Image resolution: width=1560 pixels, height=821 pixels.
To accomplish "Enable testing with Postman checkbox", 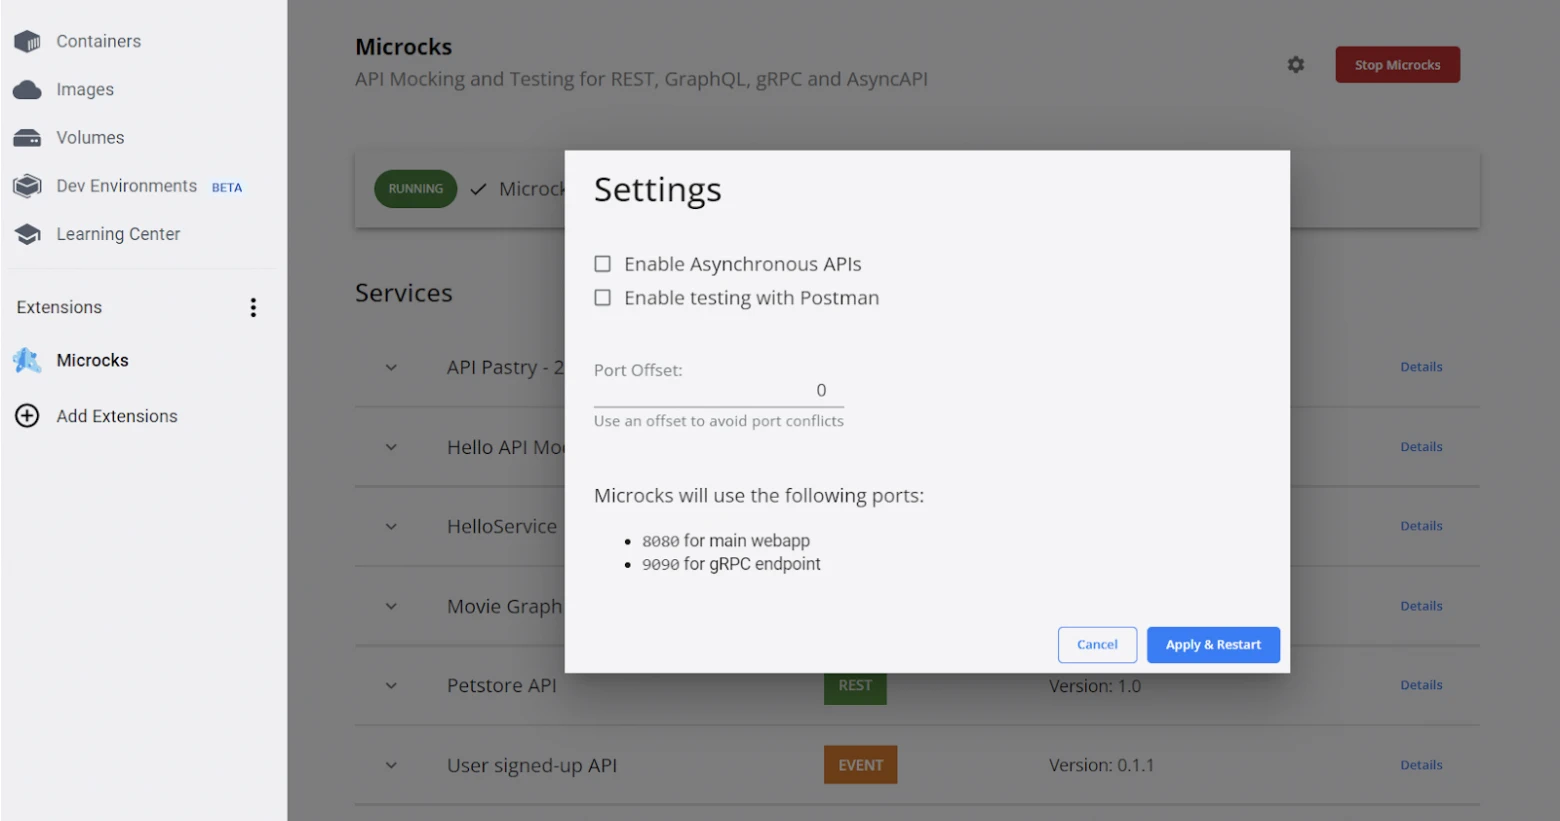I will click(x=603, y=298).
